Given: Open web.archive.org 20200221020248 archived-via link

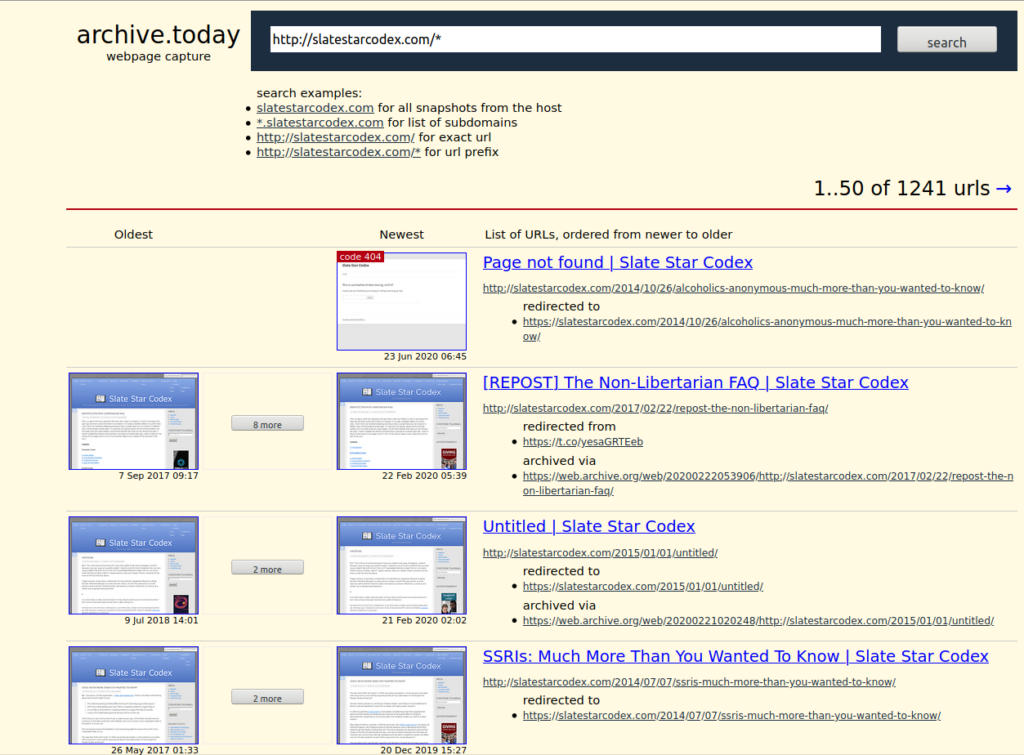Looking at the screenshot, I should tap(758, 620).
